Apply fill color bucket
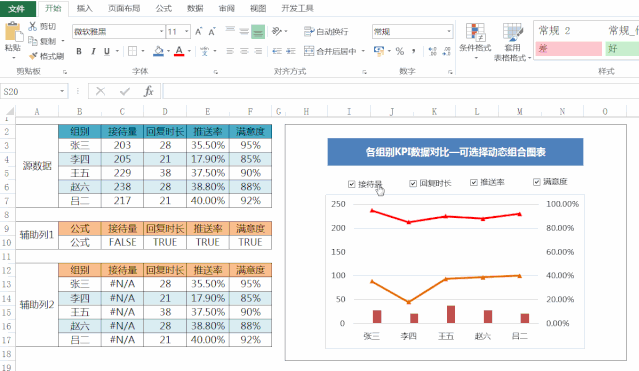Screen dimensions: 639x371 point(159,51)
